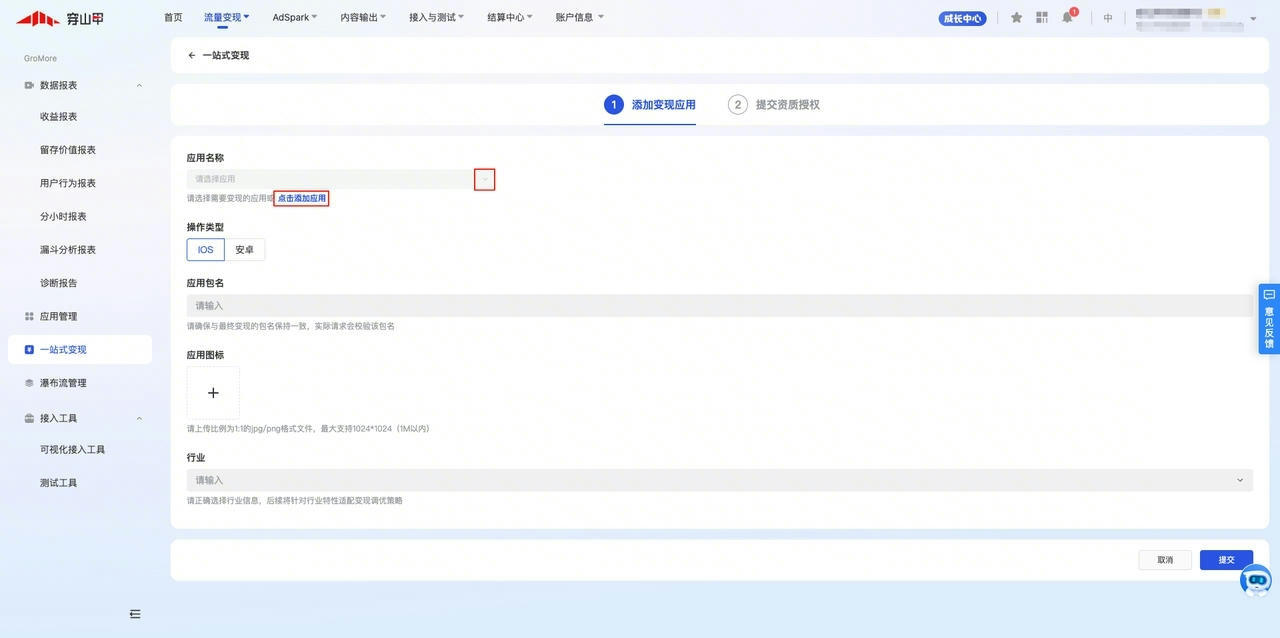Select 安卓 as 操作类型
This screenshot has height=638, width=1280.
[x=244, y=250]
